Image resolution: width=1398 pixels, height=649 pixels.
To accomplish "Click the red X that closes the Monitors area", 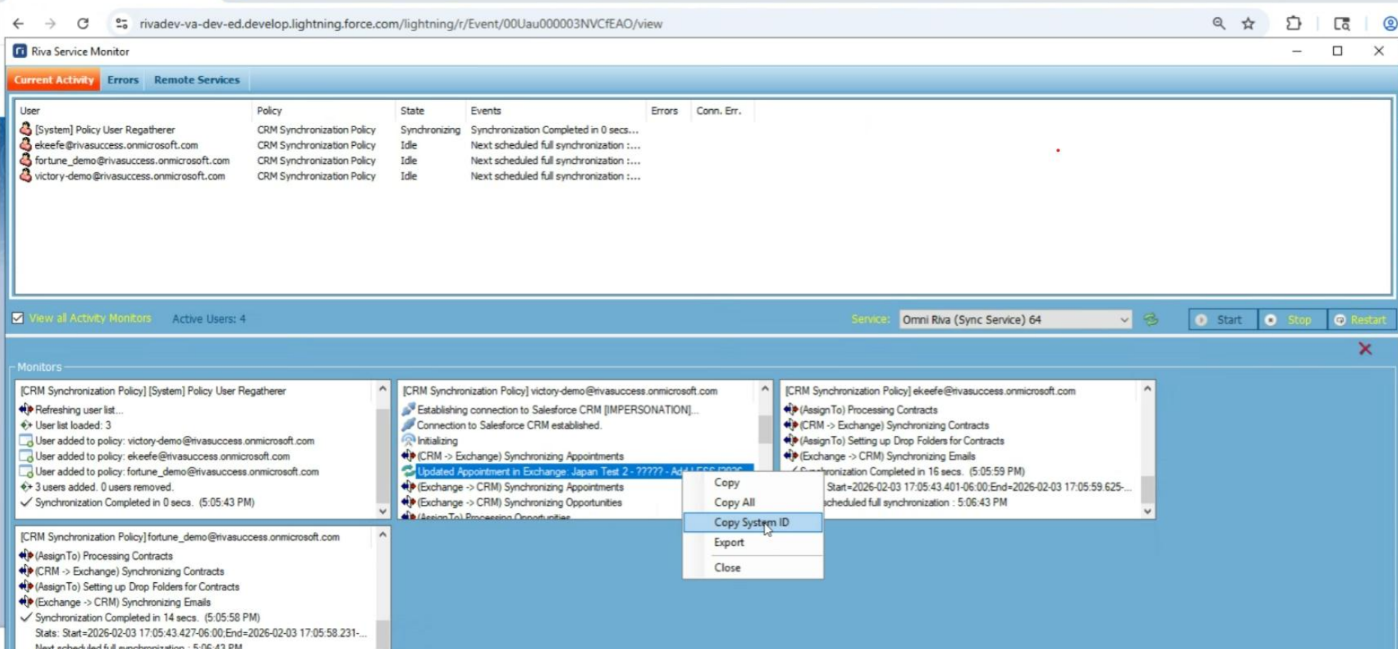I will pyautogui.click(x=1365, y=349).
